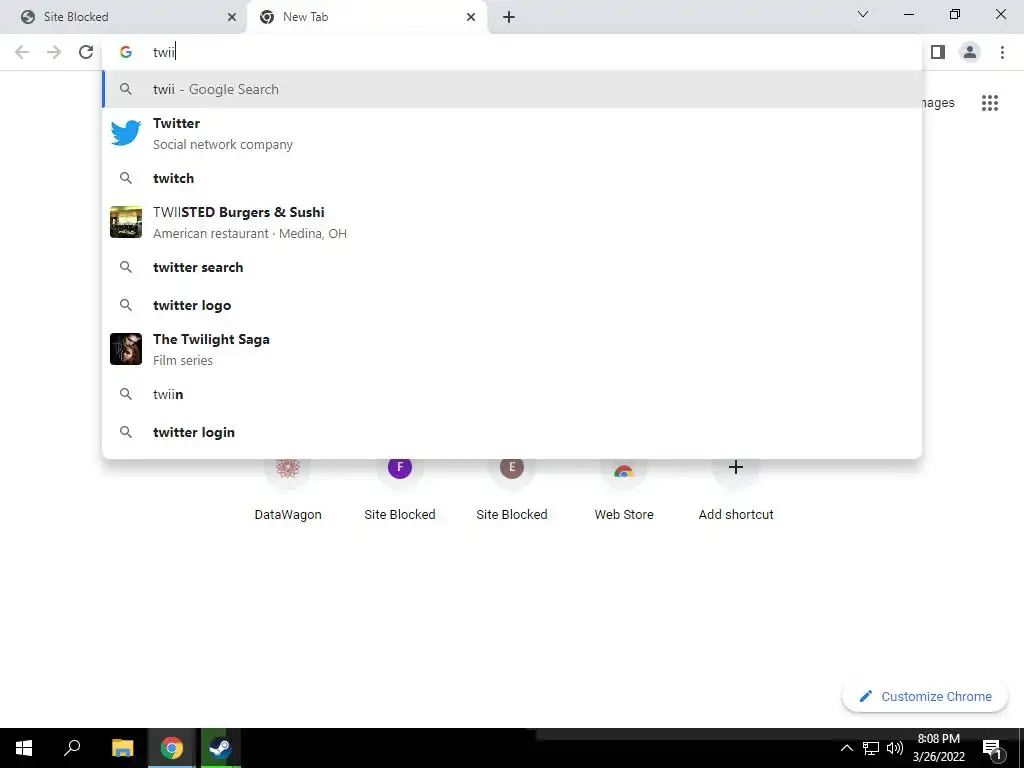Go back with the browser back arrow
This screenshot has height=768, width=1024.
(x=22, y=52)
